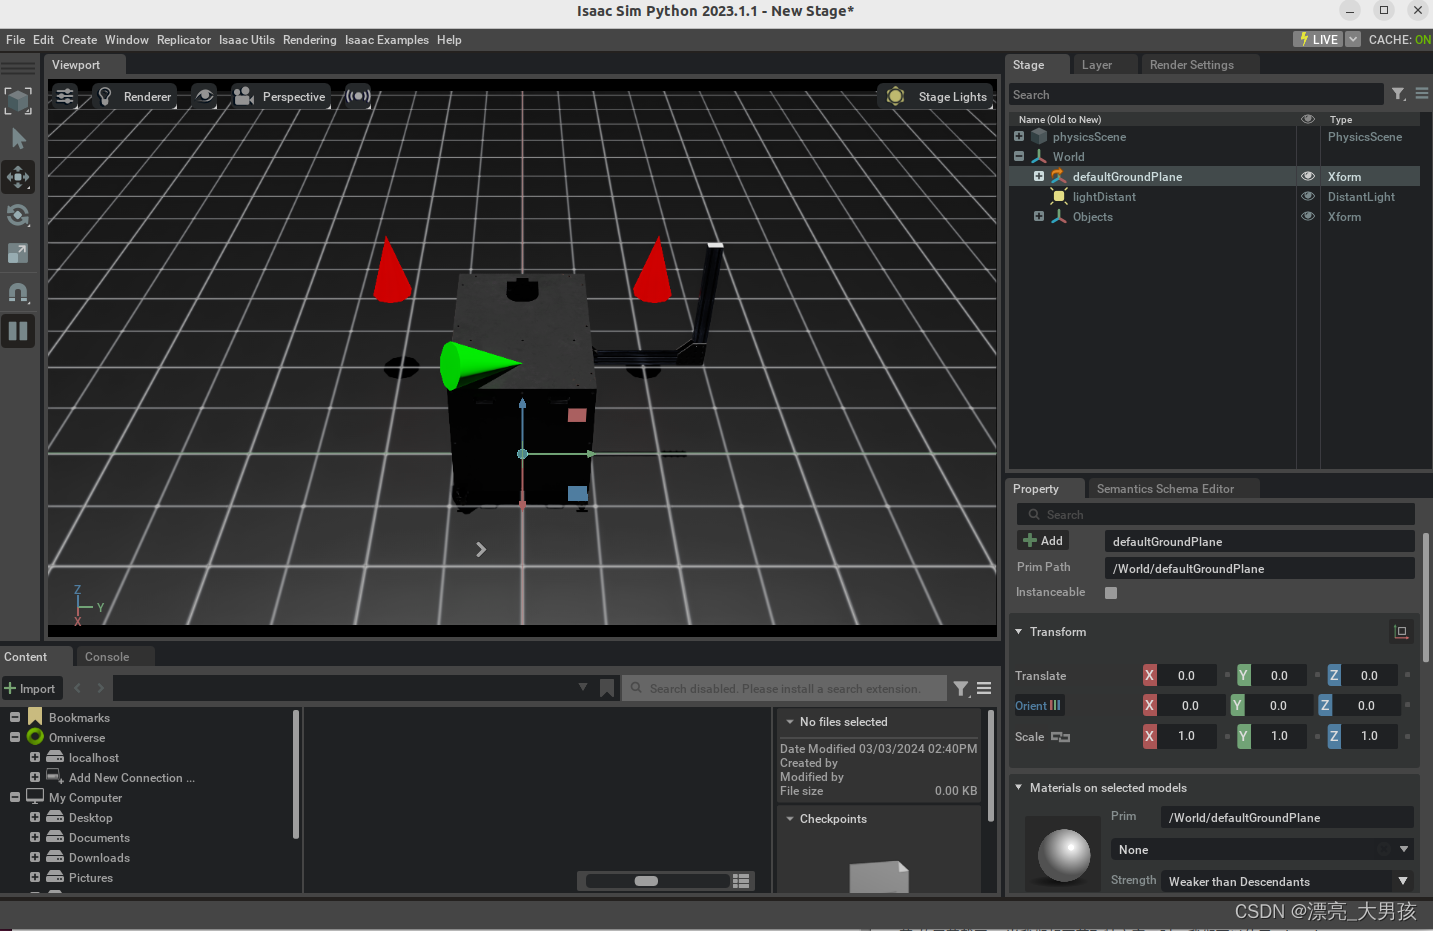Image resolution: width=1433 pixels, height=931 pixels.
Task: Open the Stage panel options menu
Action: coord(1421,94)
